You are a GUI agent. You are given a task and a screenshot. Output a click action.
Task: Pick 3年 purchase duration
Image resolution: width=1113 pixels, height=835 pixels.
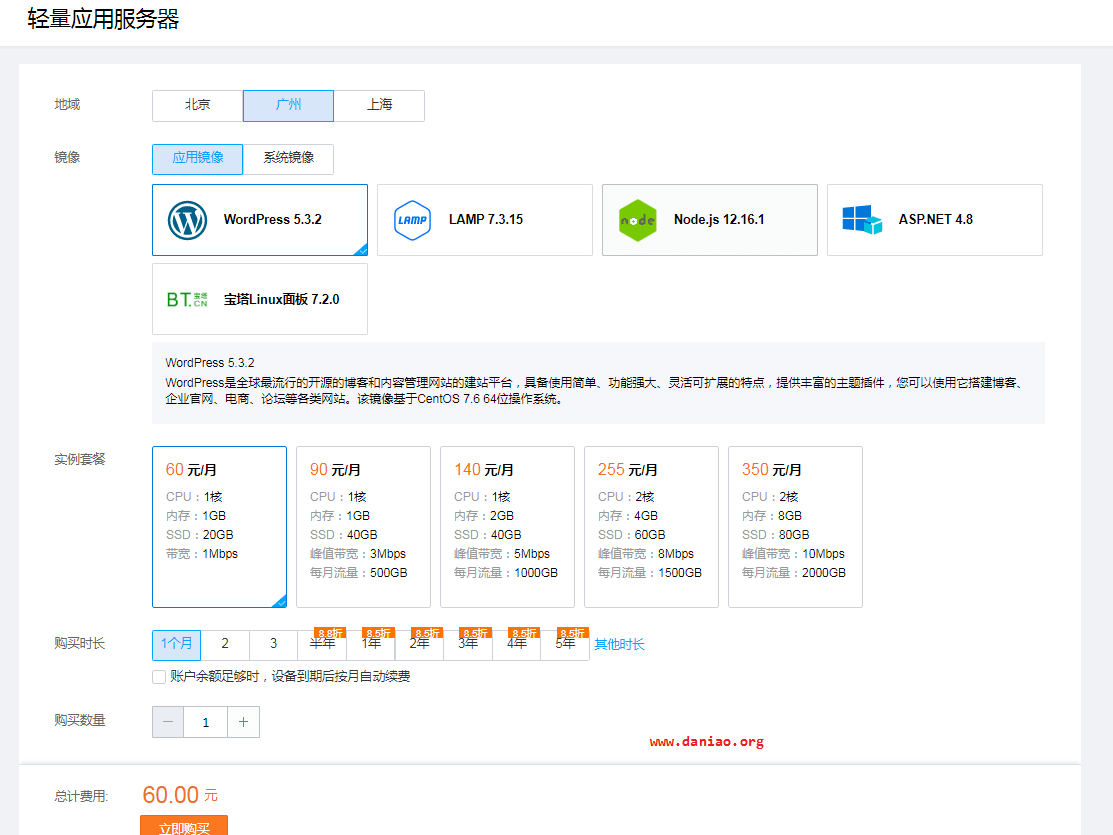tap(468, 645)
